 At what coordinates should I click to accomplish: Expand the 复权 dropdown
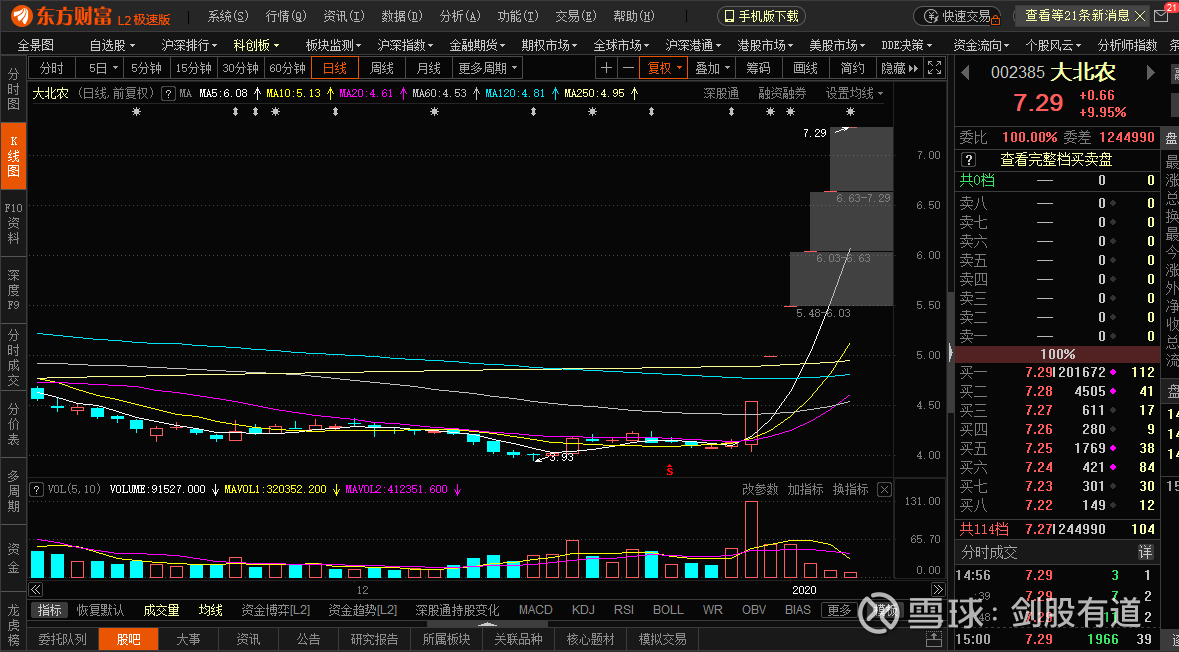[664, 68]
